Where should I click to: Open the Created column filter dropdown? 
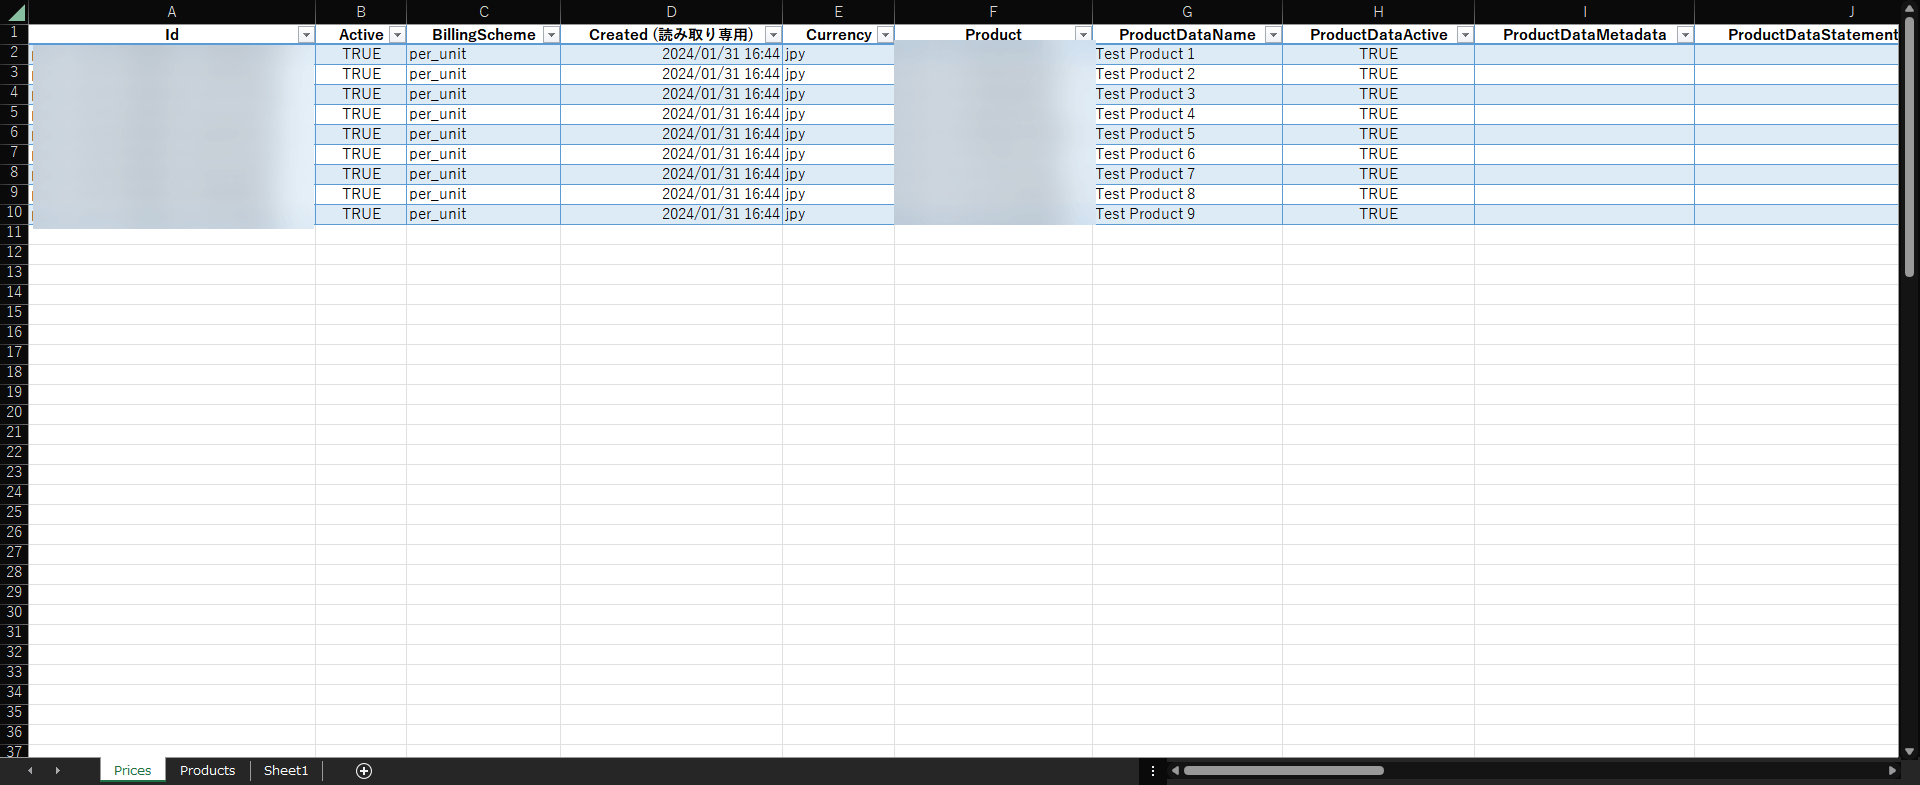773,35
